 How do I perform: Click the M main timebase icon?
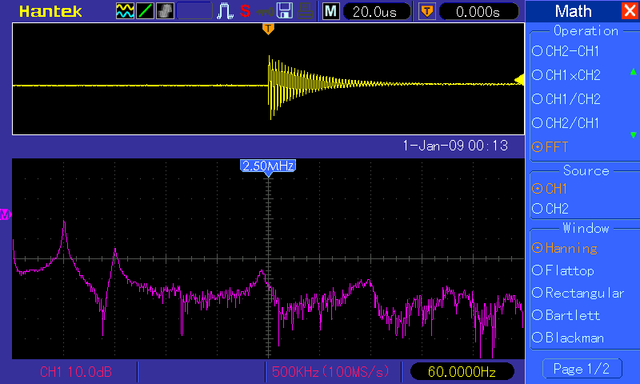pos(331,11)
